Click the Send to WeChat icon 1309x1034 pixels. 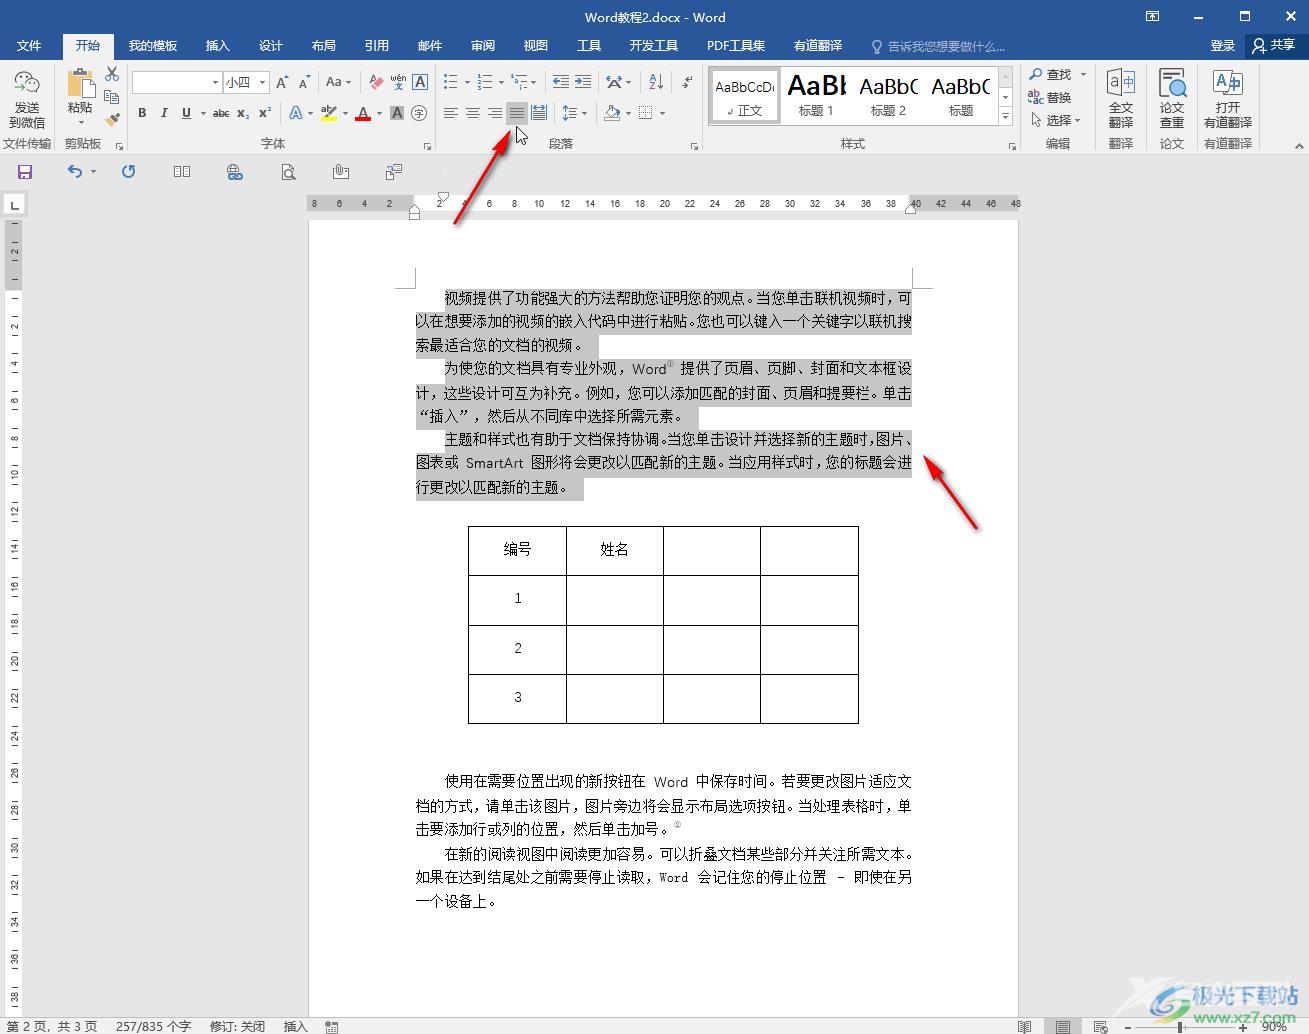tap(27, 99)
